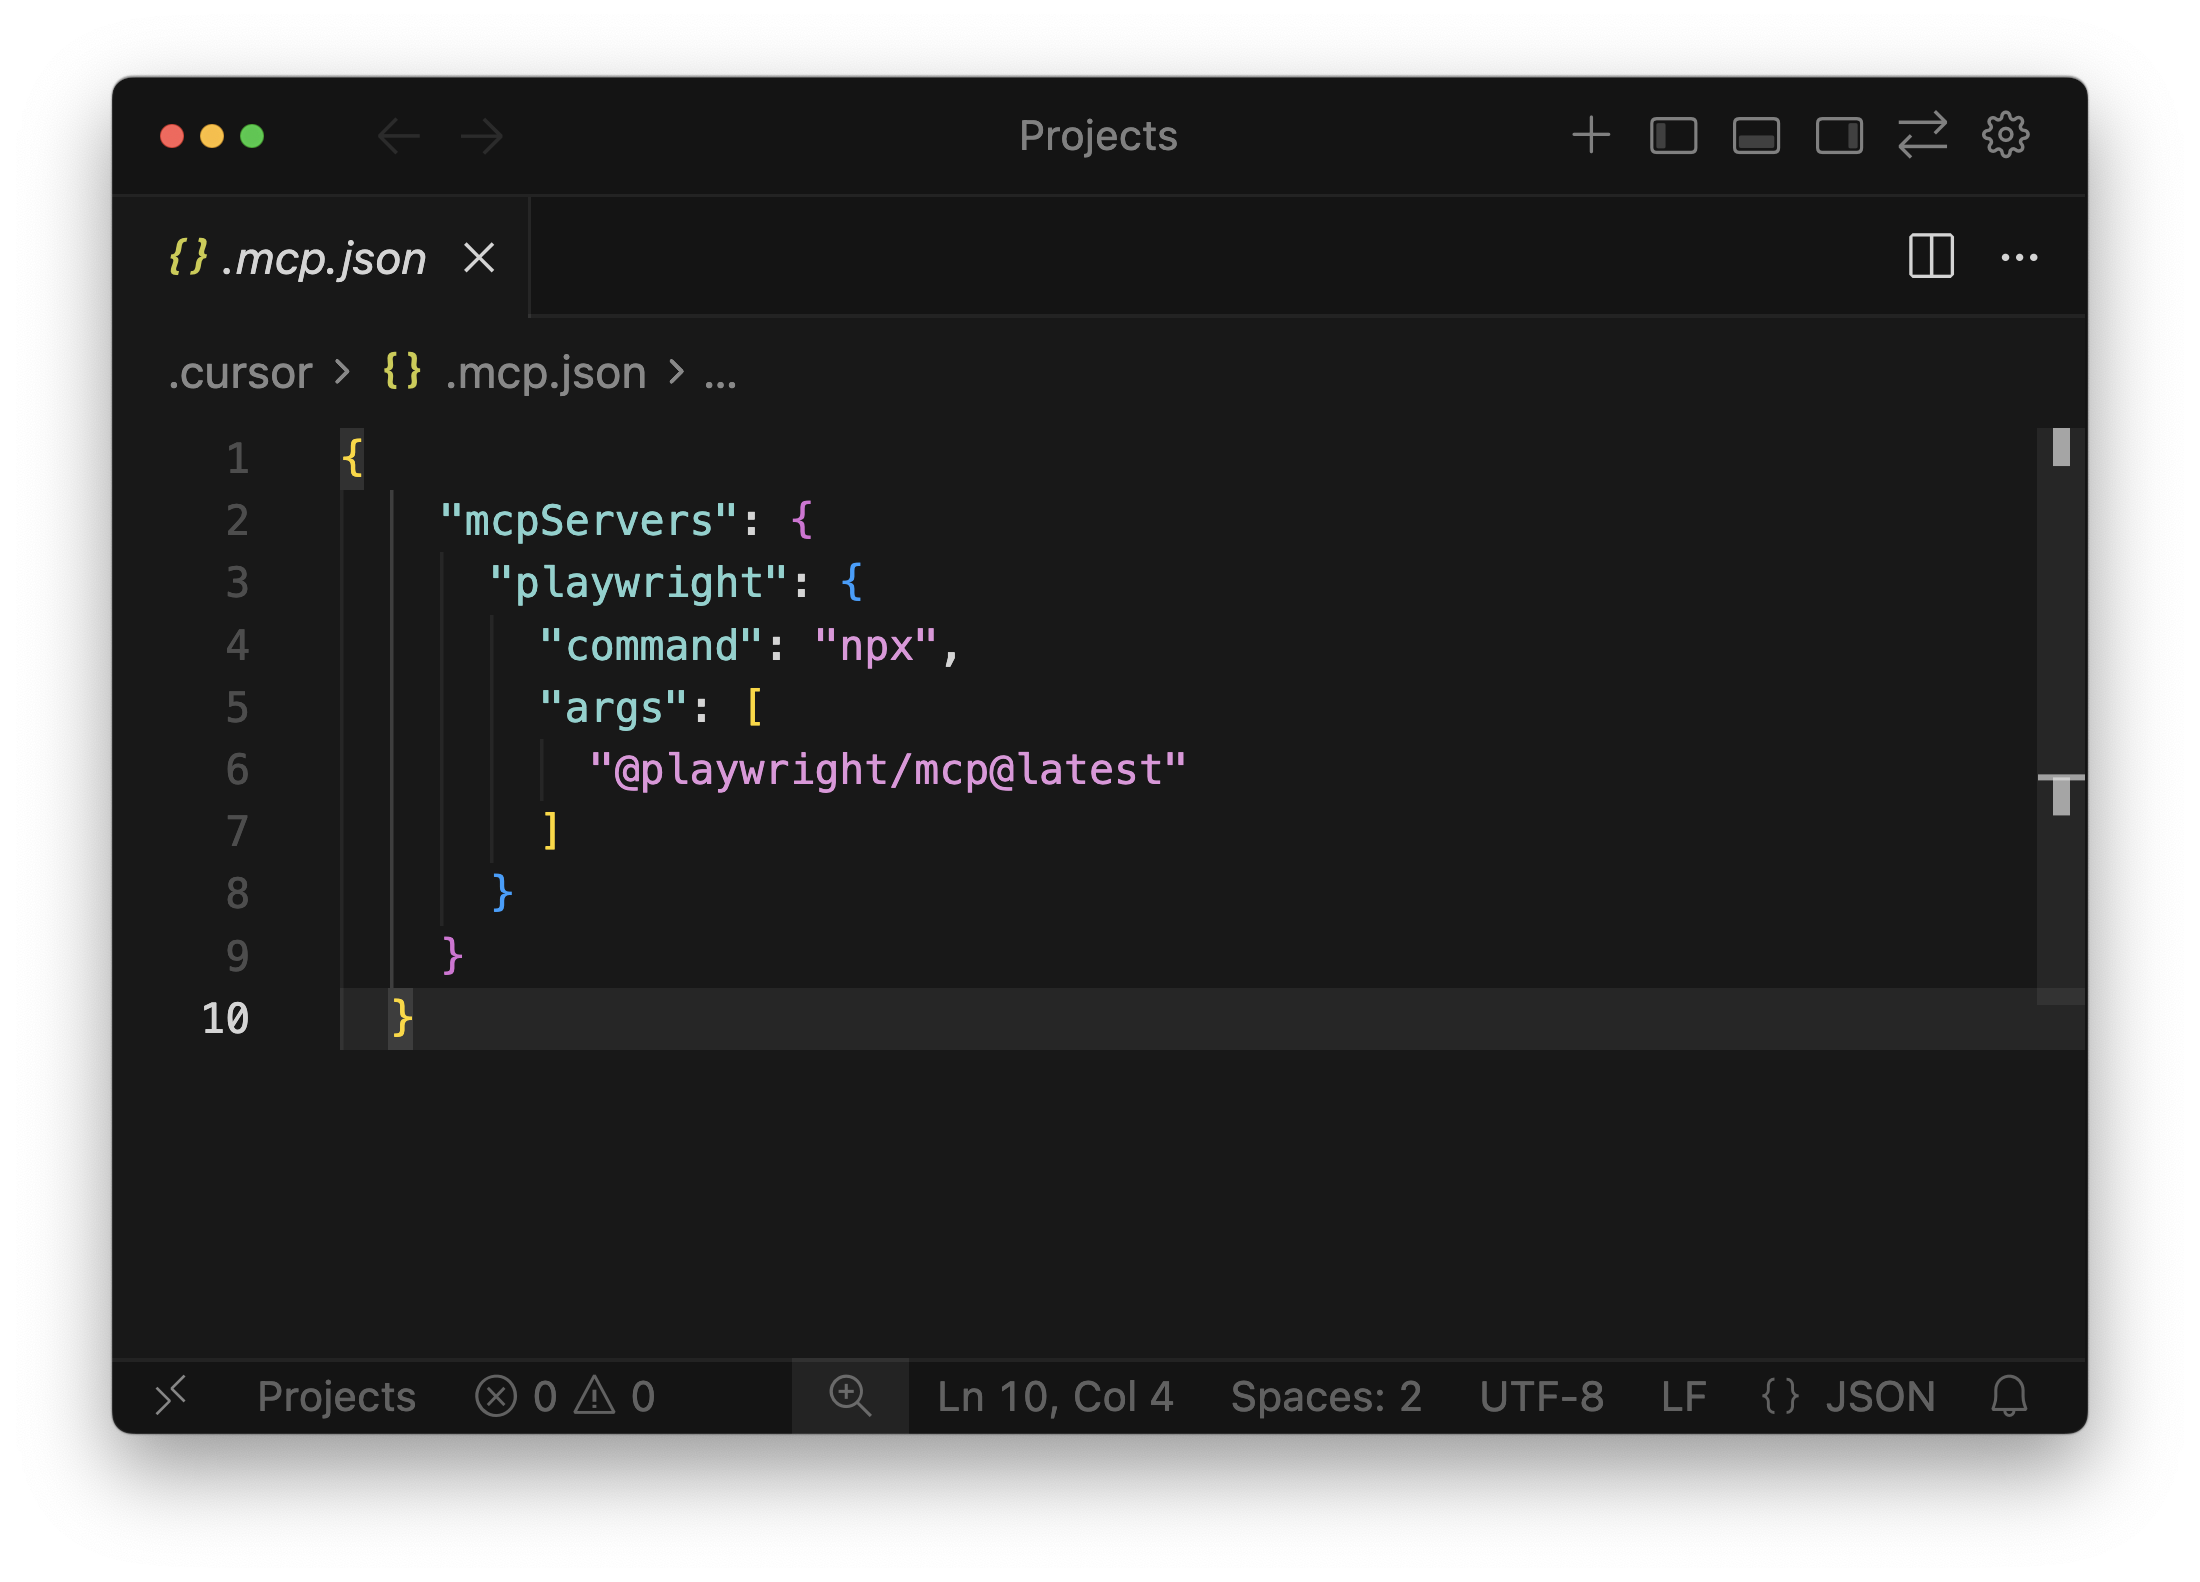2200x1582 pixels.
Task: Open indentation settings via Spaces: 2
Action: [1327, 1396]
